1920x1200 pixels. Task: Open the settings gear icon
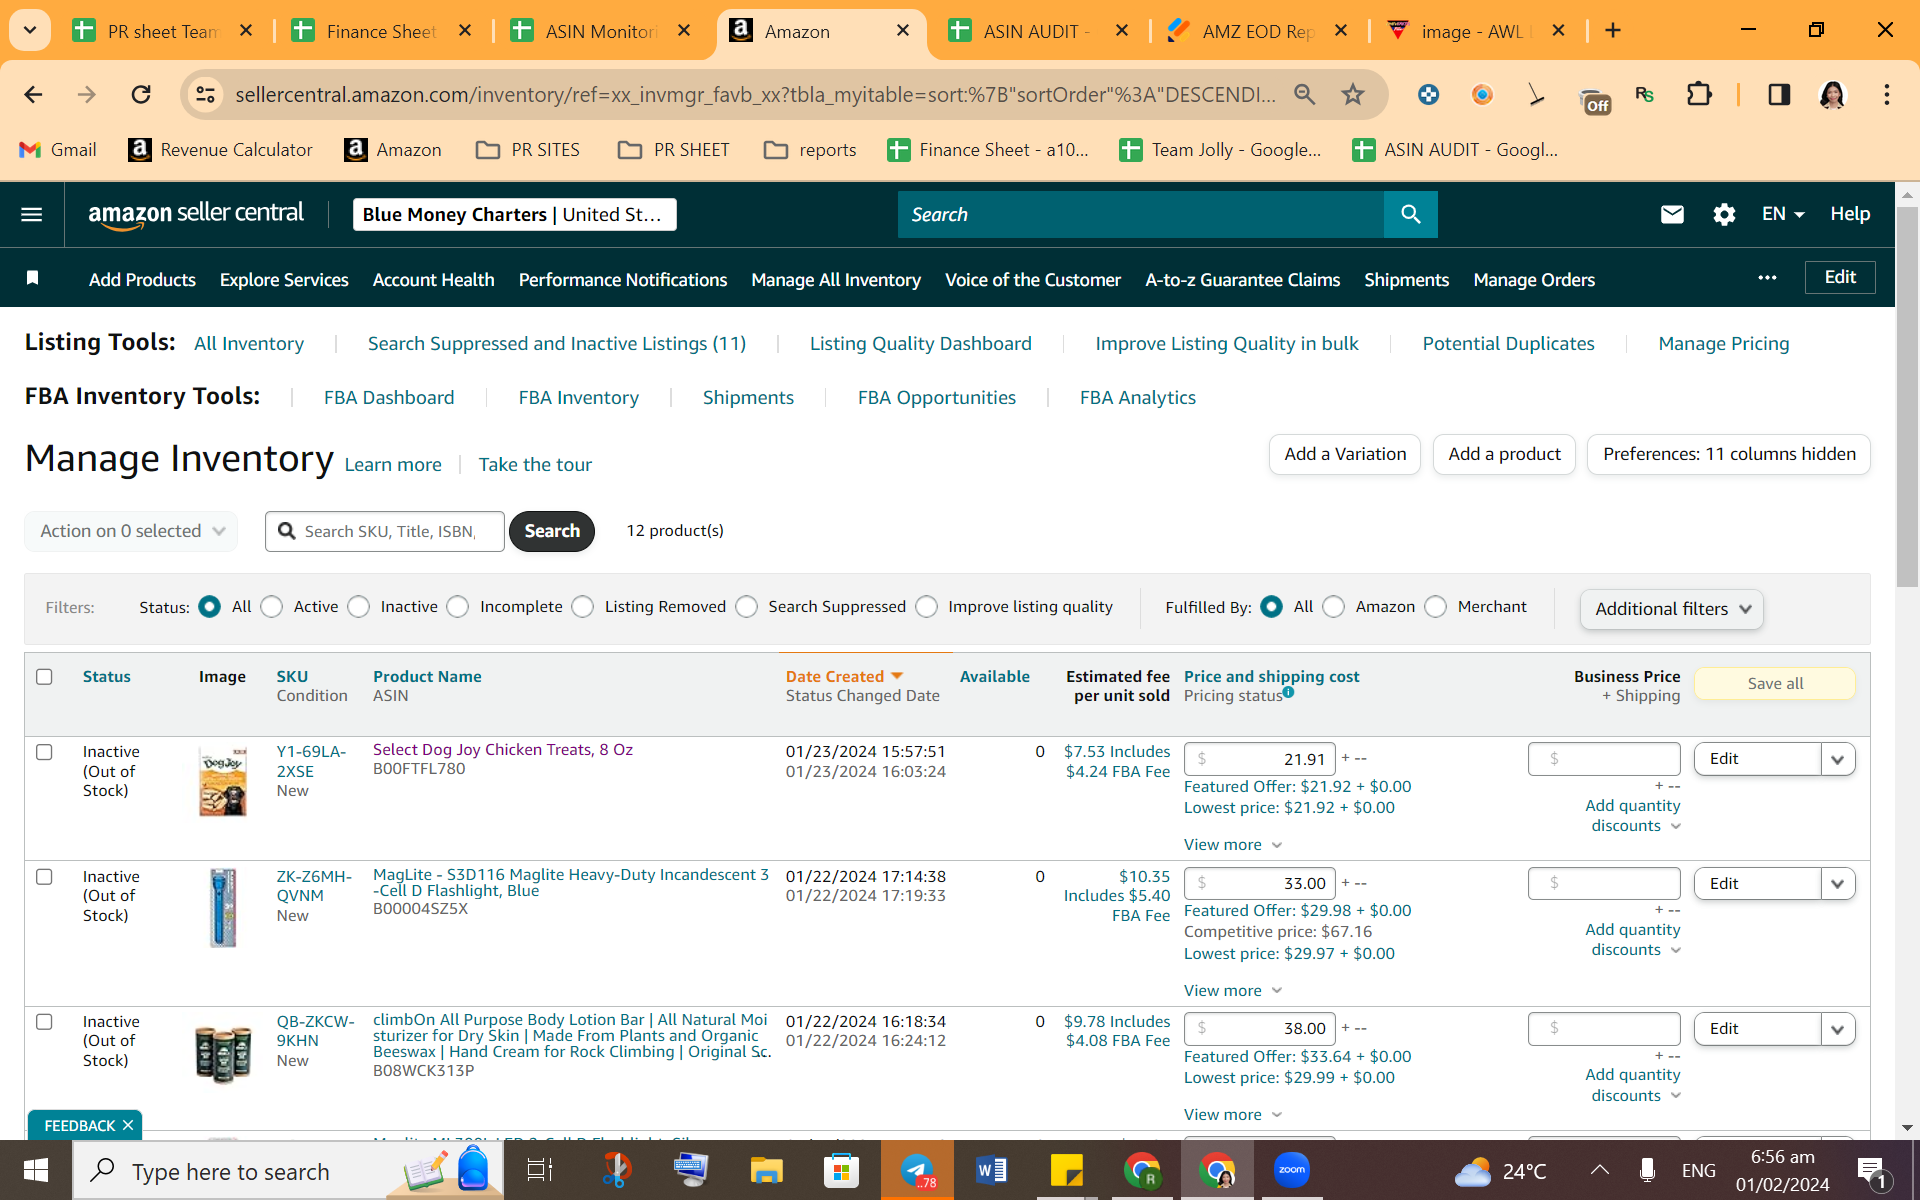[1724, 214]
